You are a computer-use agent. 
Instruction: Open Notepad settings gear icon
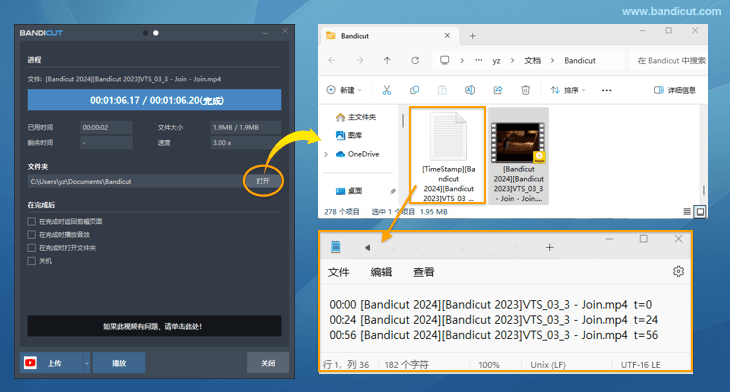[x=678, y=271]
